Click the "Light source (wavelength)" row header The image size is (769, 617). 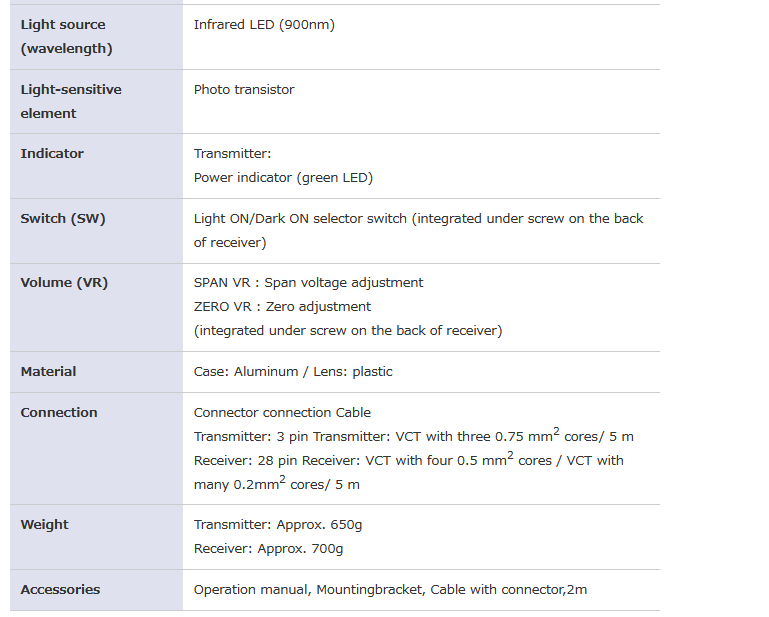tap(66, 37)
